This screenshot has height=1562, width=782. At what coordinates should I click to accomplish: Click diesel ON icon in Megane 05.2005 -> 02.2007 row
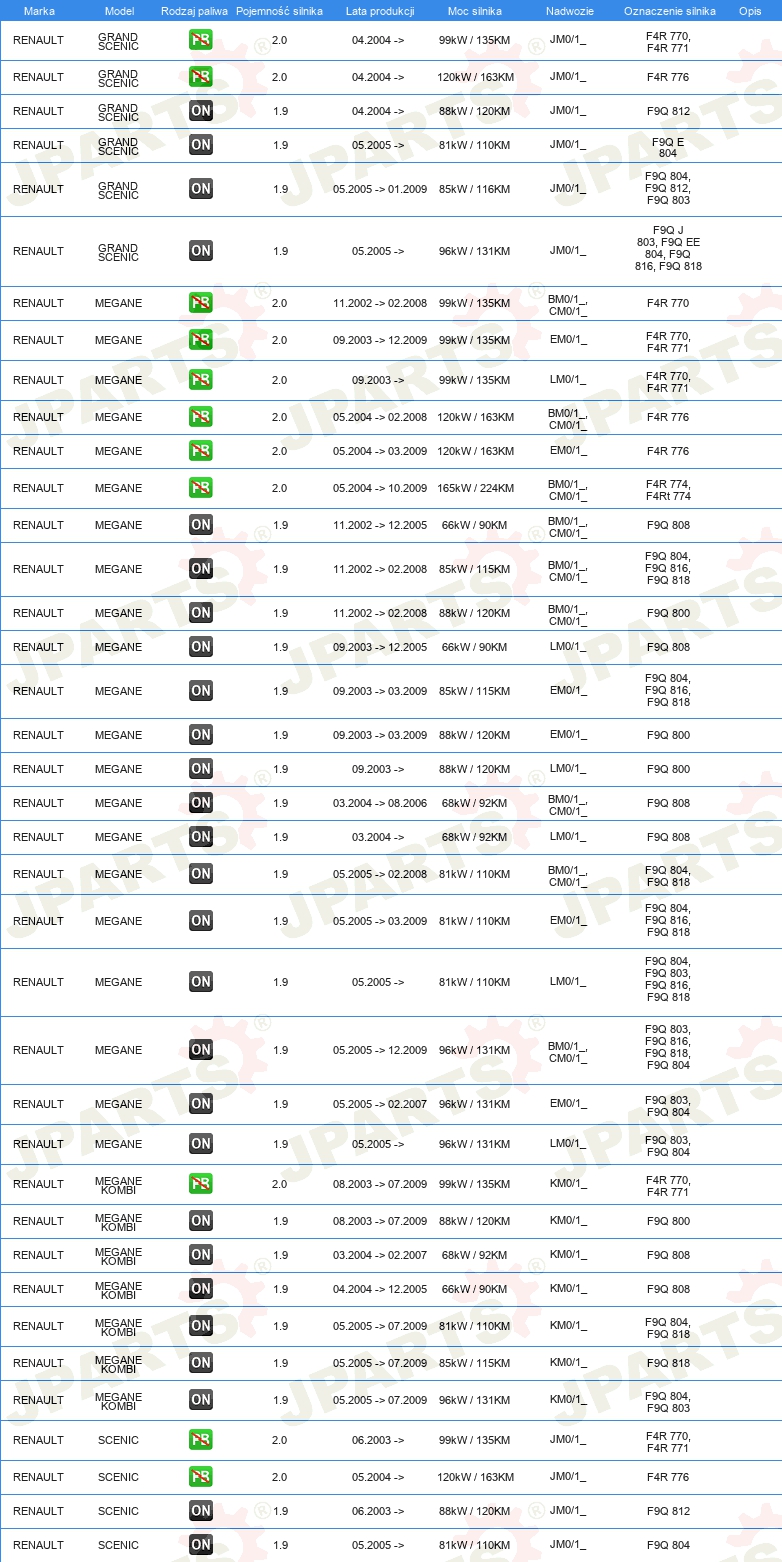click(201, 1104)
